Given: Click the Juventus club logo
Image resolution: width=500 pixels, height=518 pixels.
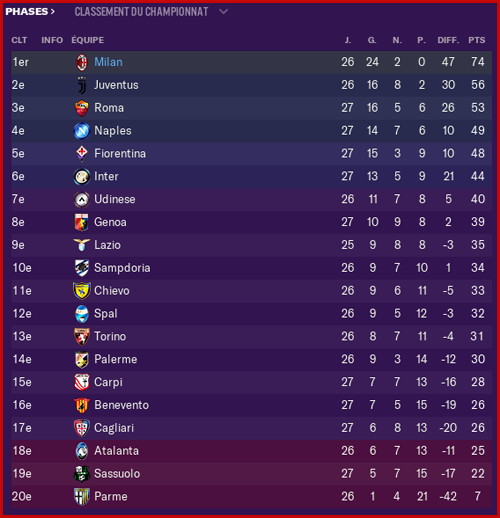Looking at the screenshot, I should tap(82, 85).
